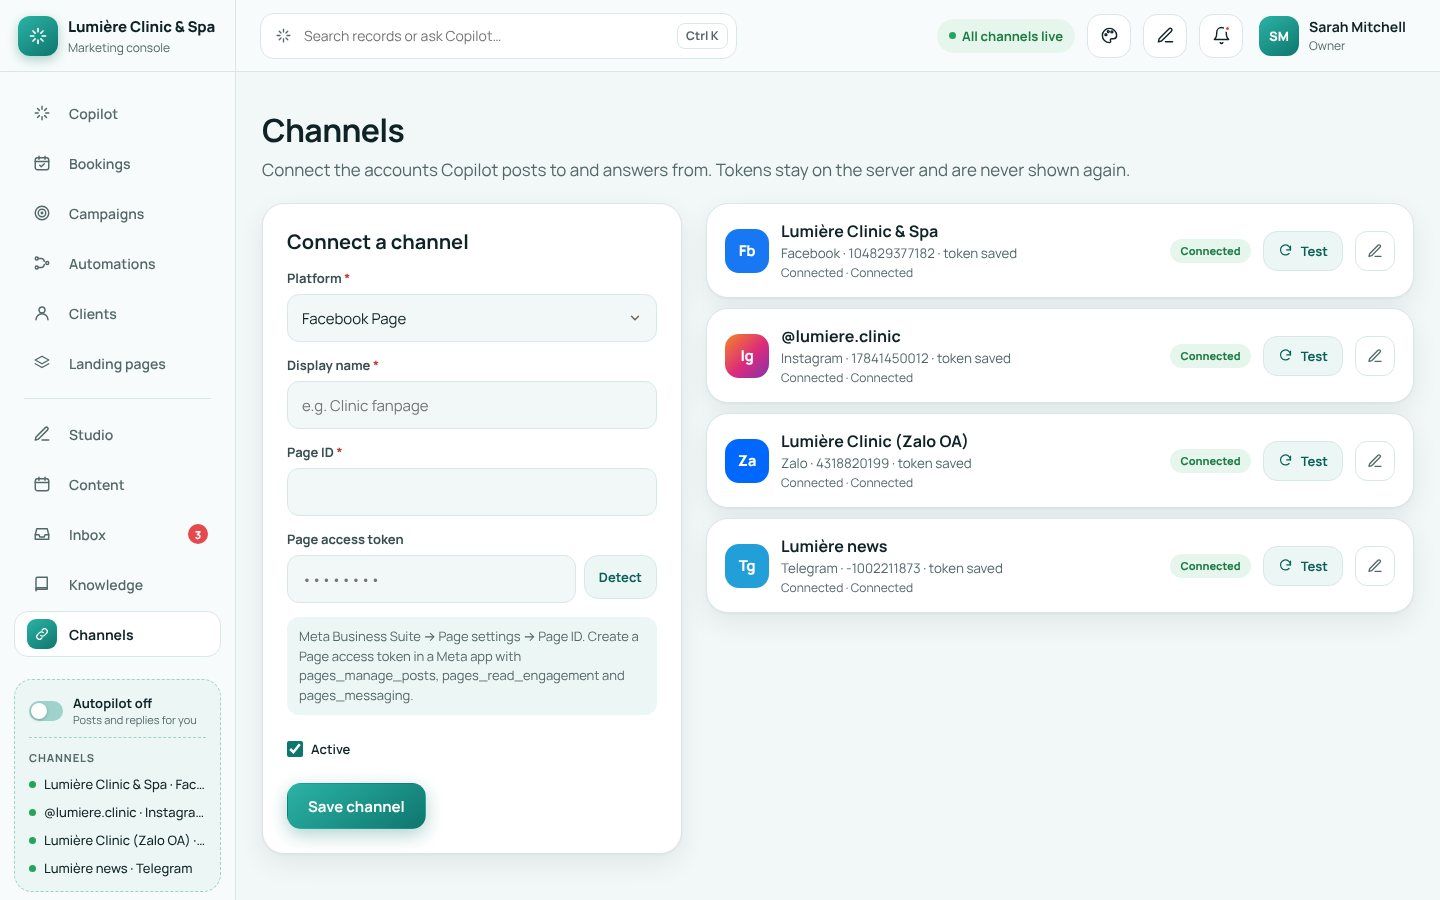This screenshot has height=900, width=1440.
Task: Test the Lumière news Telegram connection
Action: point(1303,566)
